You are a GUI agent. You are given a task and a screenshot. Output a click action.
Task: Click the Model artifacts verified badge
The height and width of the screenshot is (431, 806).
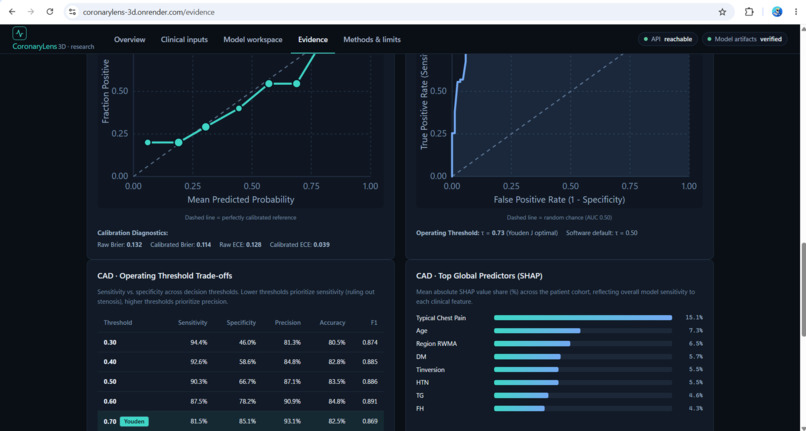pos(745,39)
